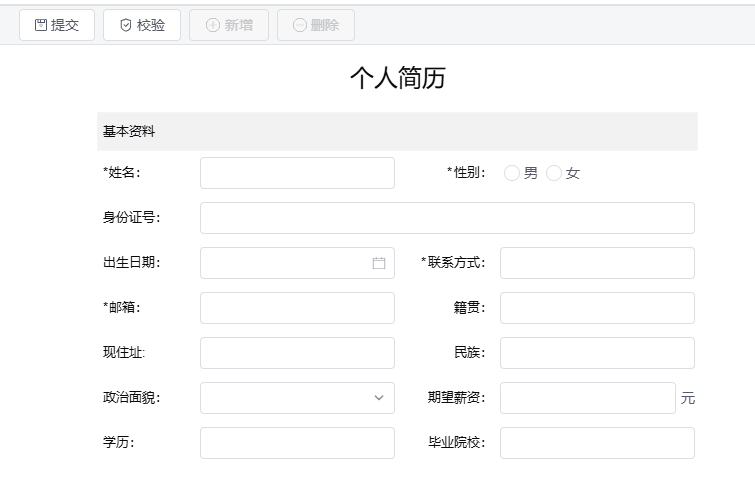Click the 邮箱 input box
Viewport: 755px width, 490px height.
pos(297,308)
